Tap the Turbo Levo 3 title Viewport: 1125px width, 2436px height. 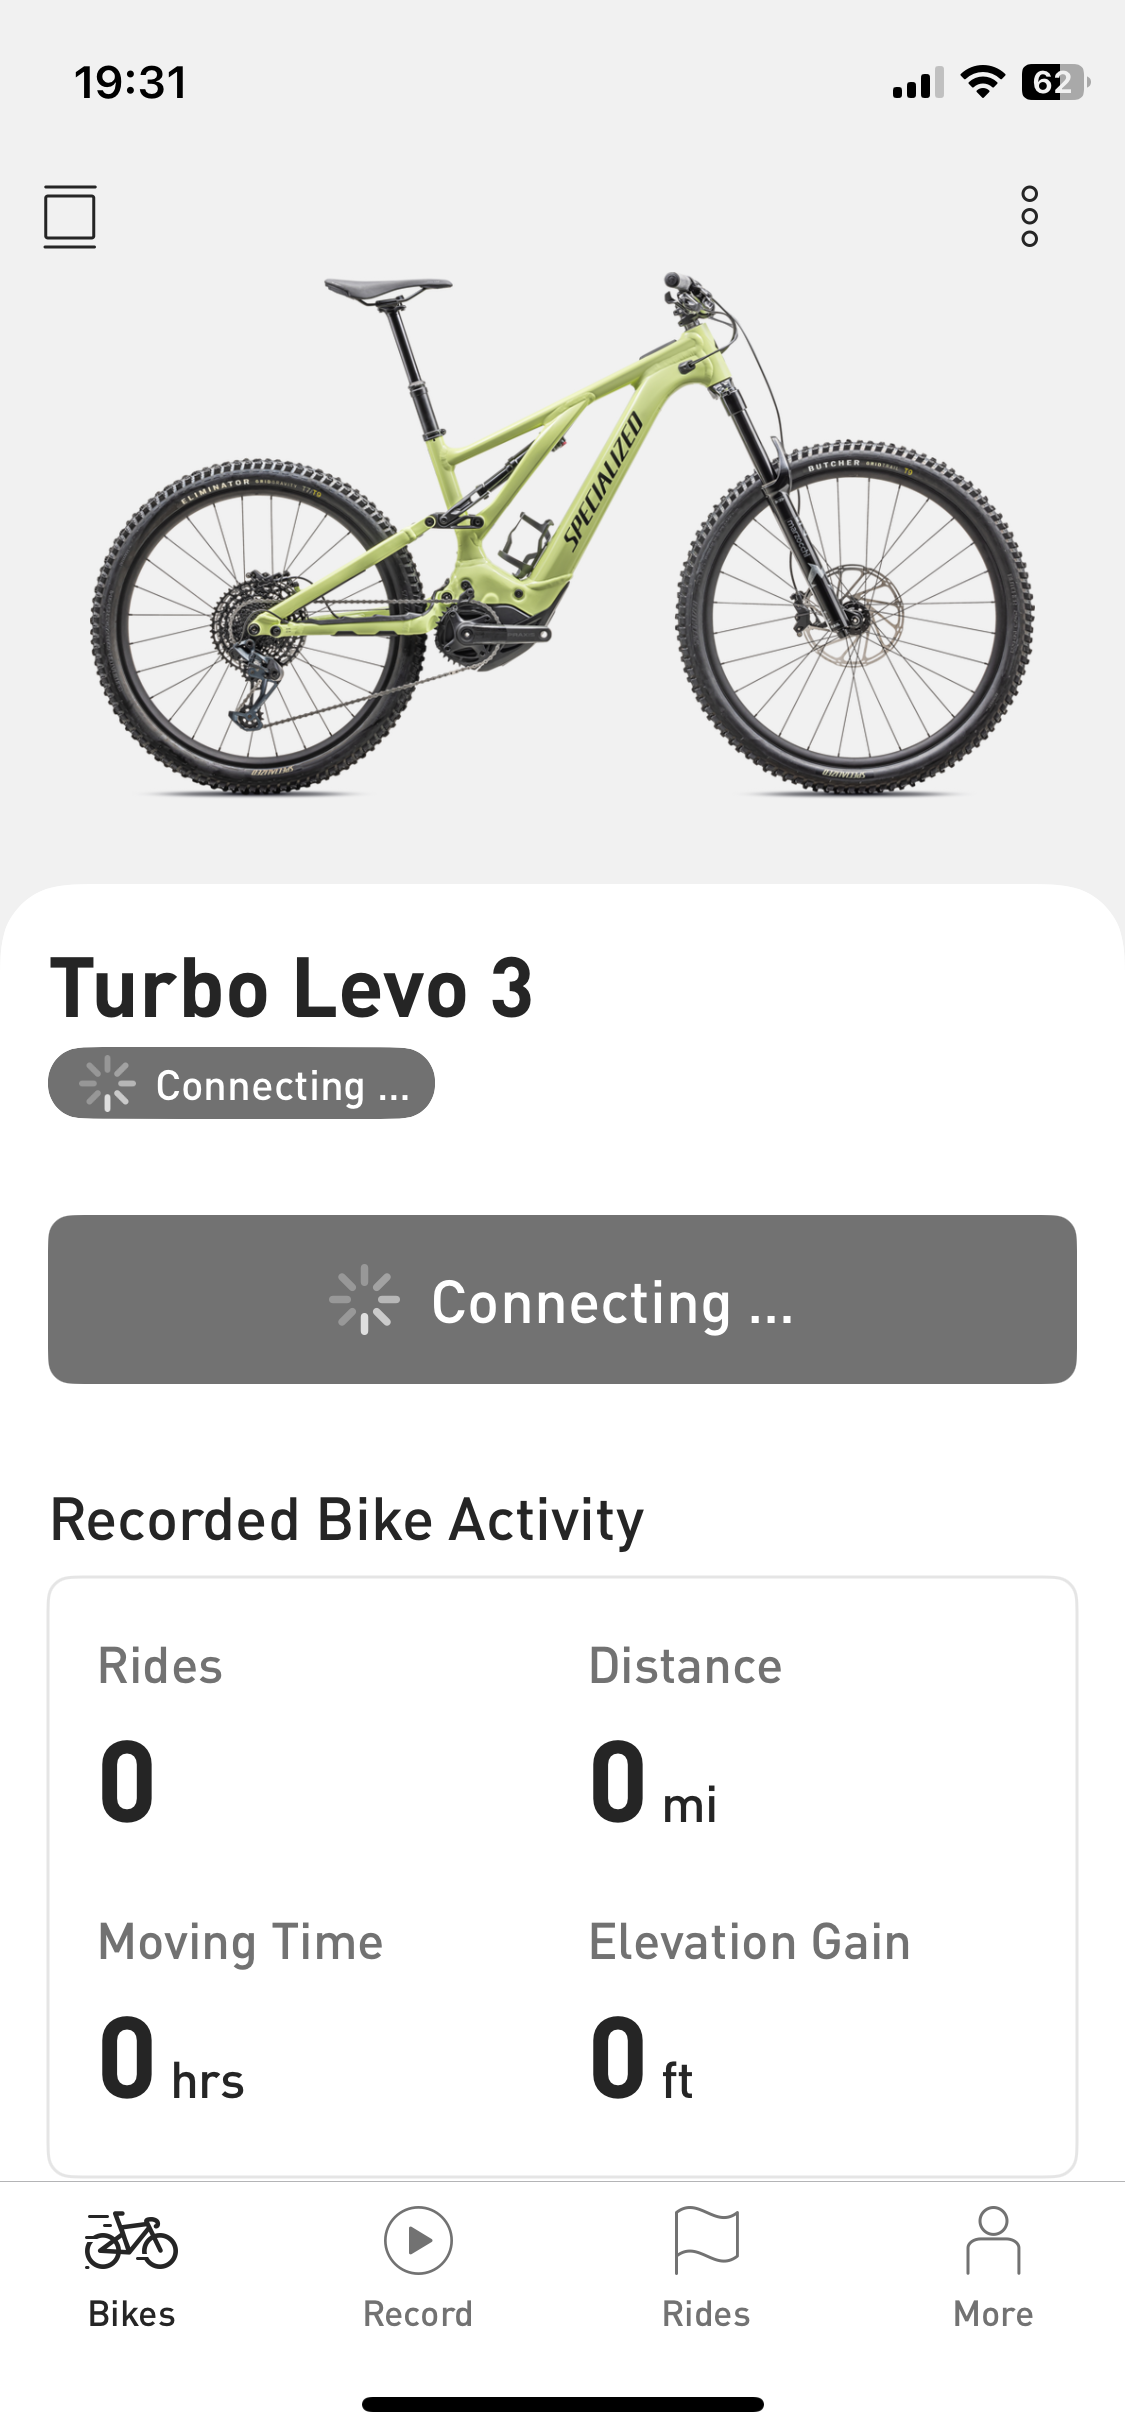point(291,988)
